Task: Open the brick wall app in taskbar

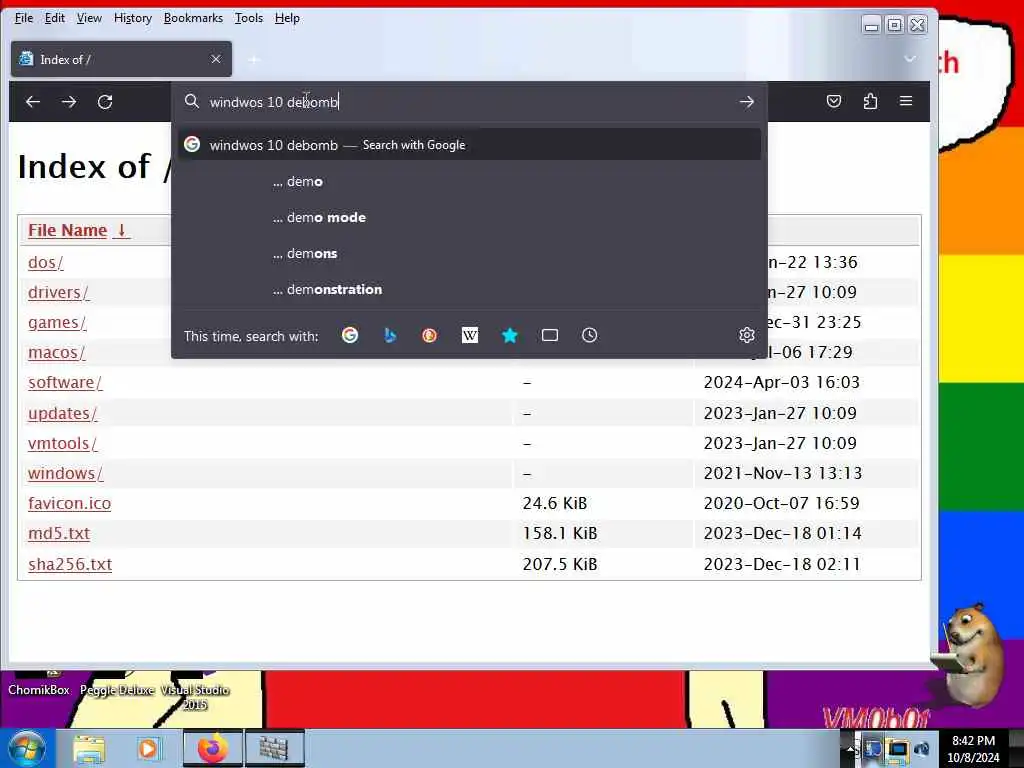Action: pos(274,748)
